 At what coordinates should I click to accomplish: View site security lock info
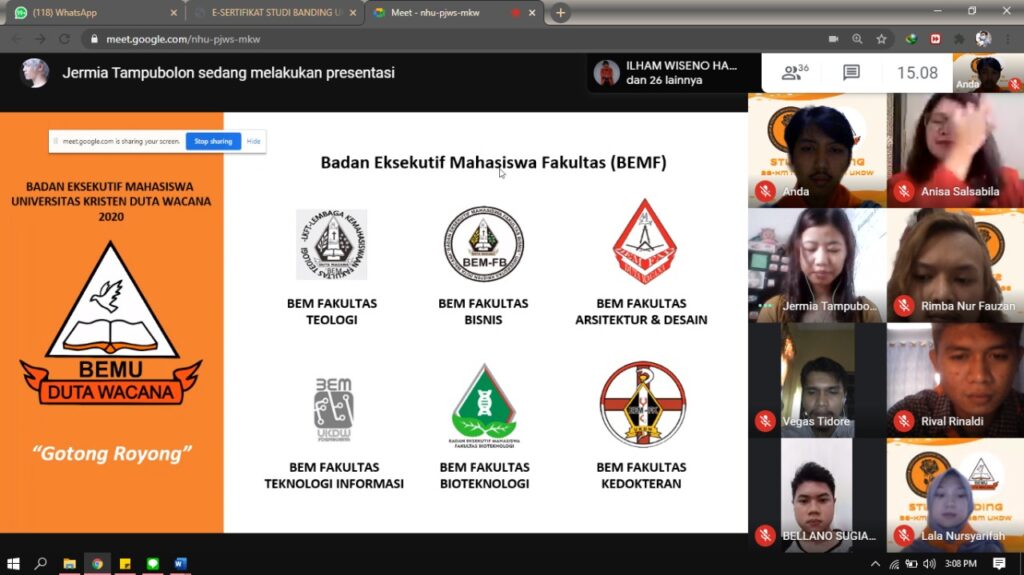pos(94,39)
